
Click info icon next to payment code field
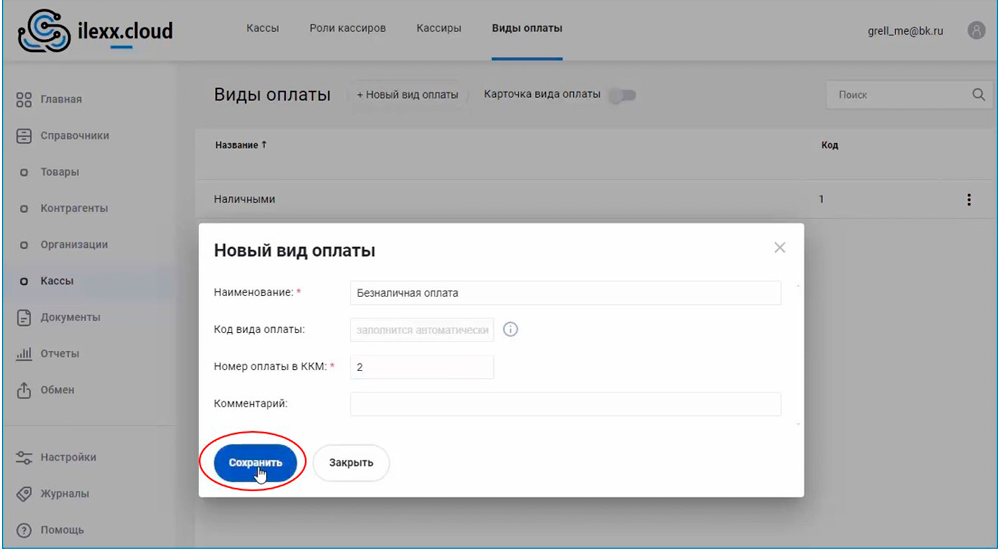510,330
